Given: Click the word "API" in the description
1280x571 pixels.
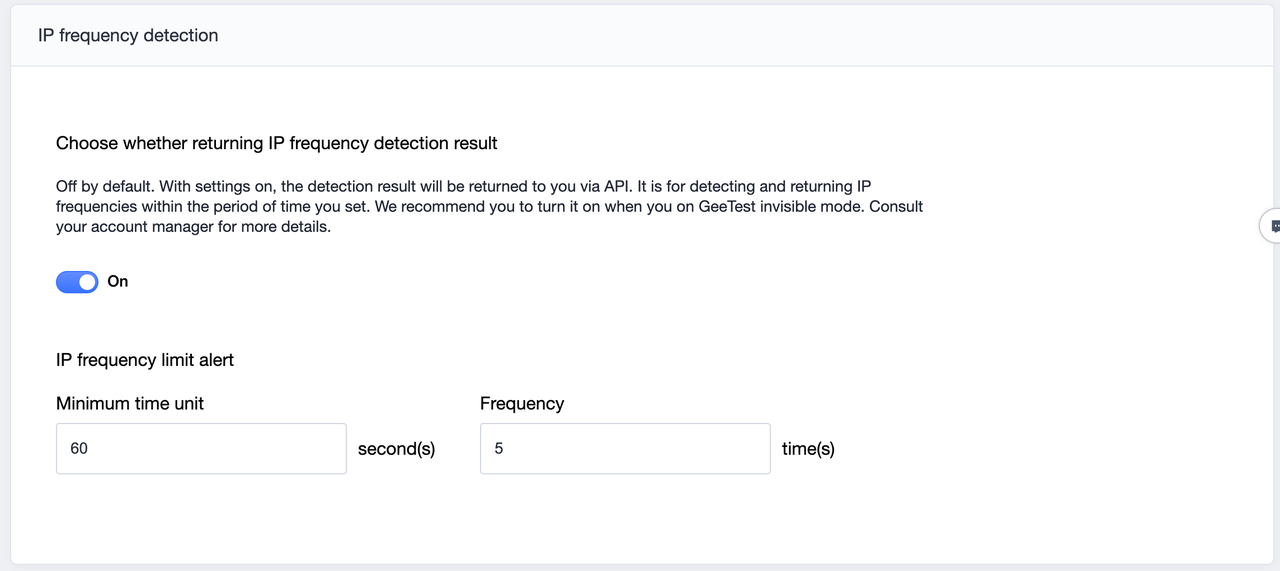Looking at the screenshot, I should [x=616, y=187].
